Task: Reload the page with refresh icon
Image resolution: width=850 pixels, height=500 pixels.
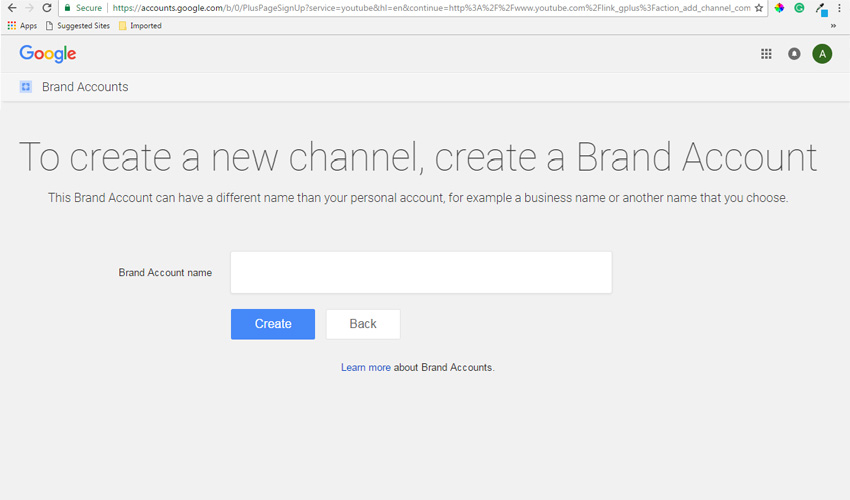Action: point(47,8)
